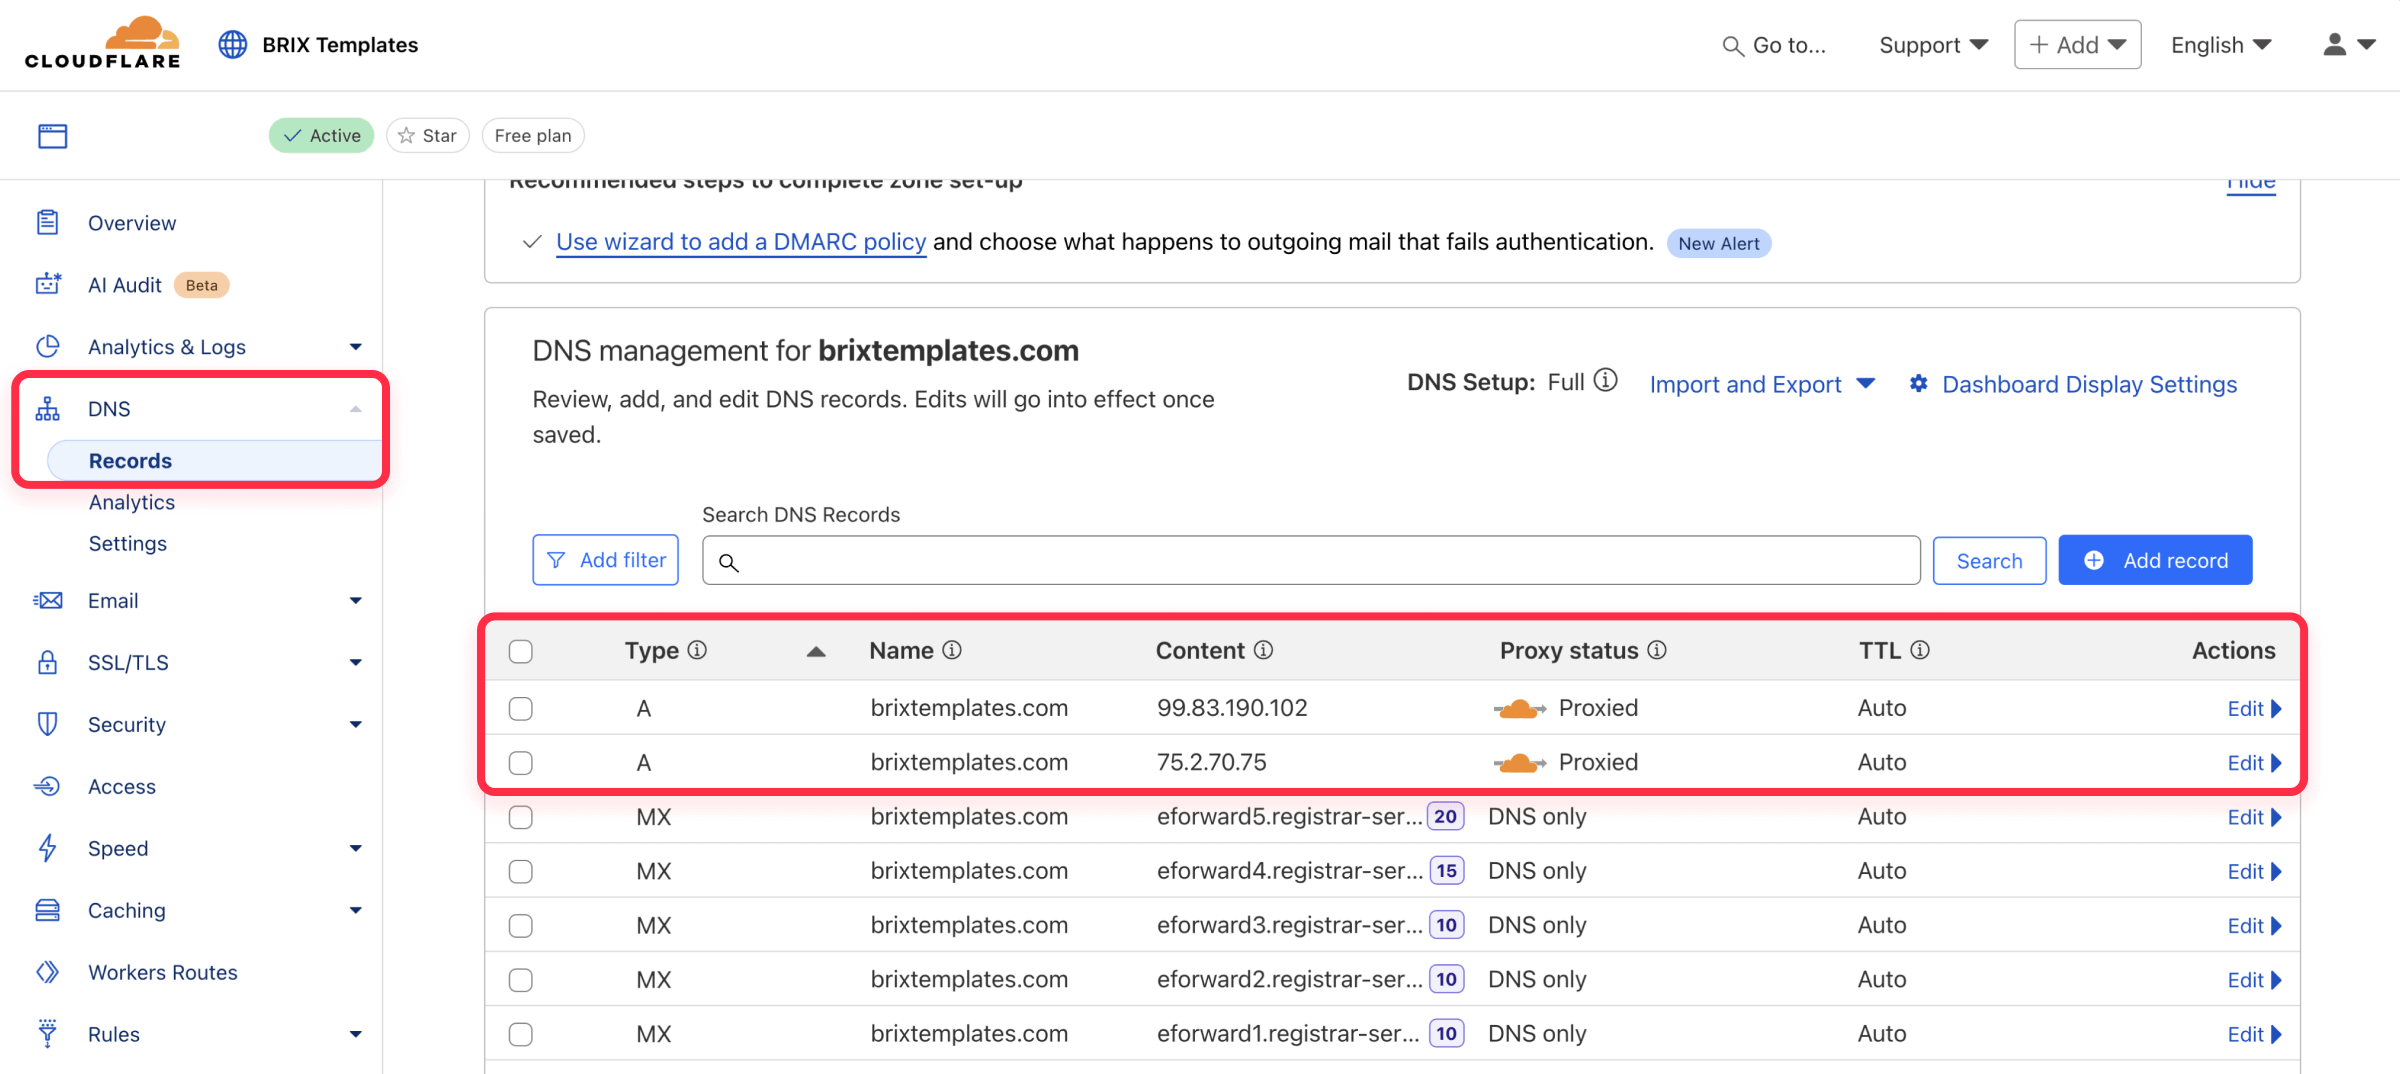The image size is (2400, 1074).
Task: Go to Workers Routes
Action: click(163, 972)
